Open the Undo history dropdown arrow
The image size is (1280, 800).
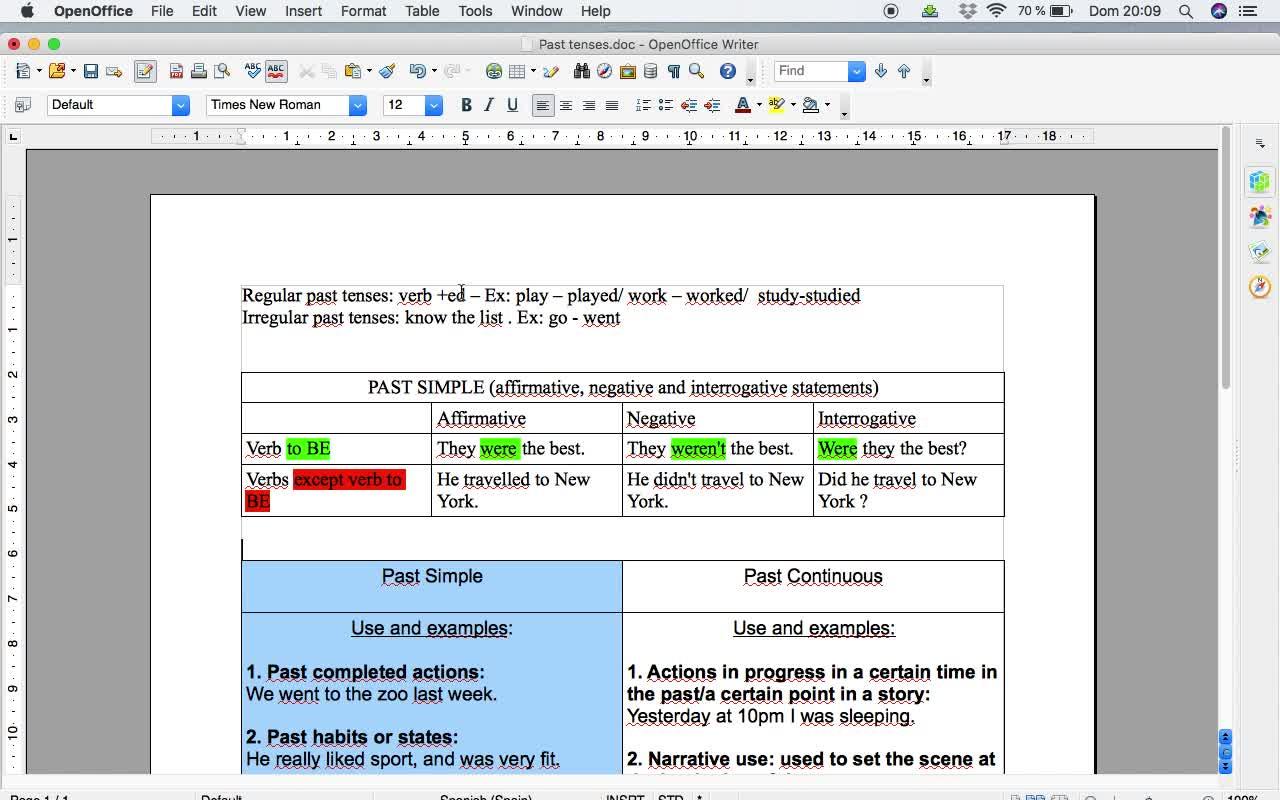pyautogui.click(x=434, y=71)
